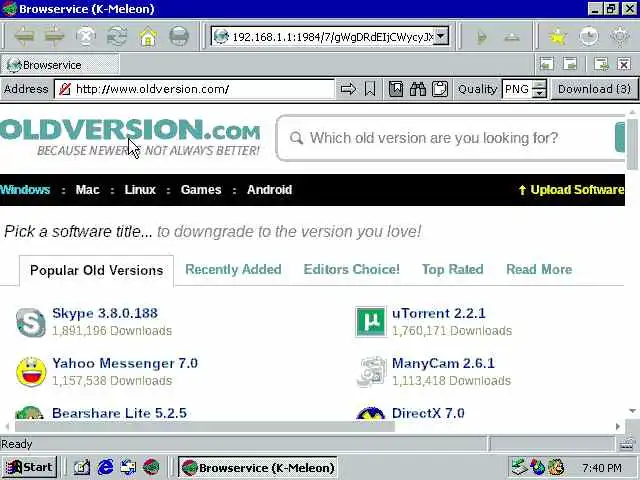Select the Browservice tab
The height and width of the screenshot is (480, 640).
tap(60, 65)
